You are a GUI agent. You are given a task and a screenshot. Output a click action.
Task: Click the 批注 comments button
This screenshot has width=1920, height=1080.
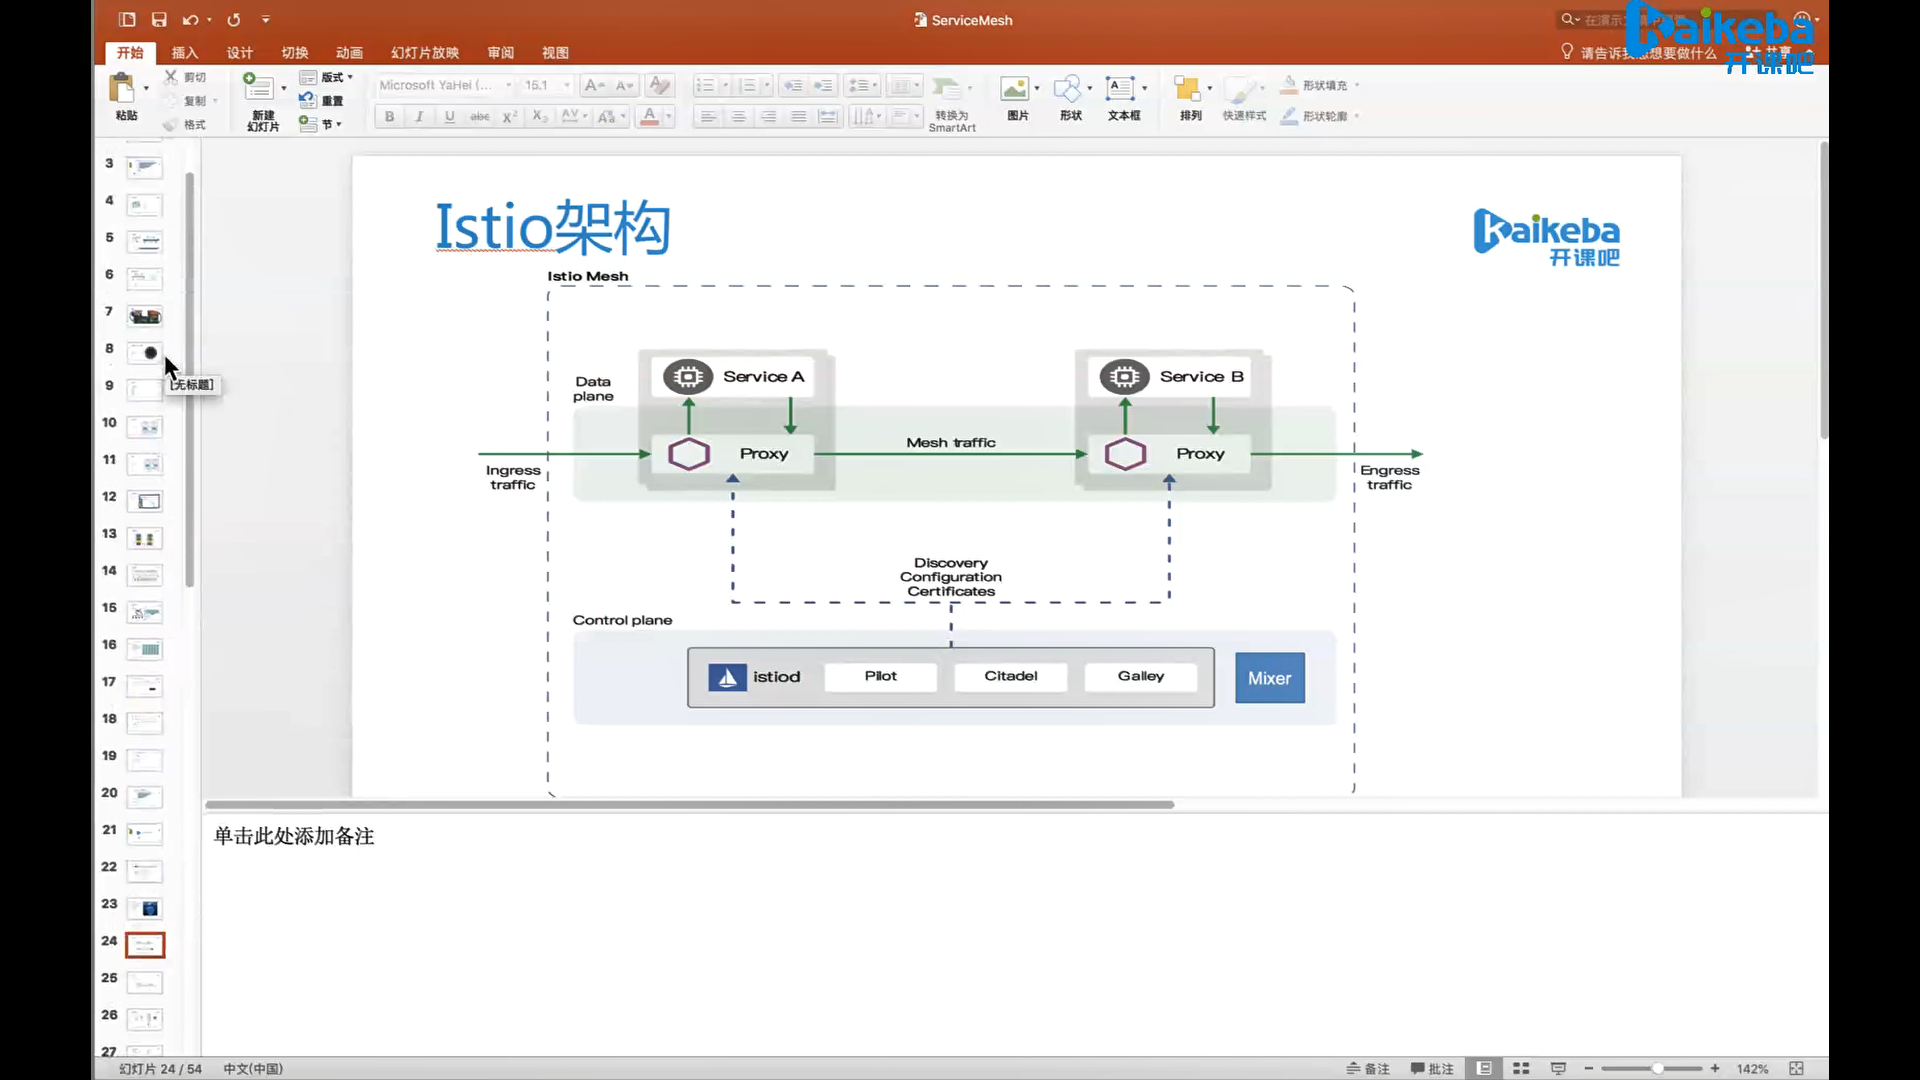(1432, 1068)
